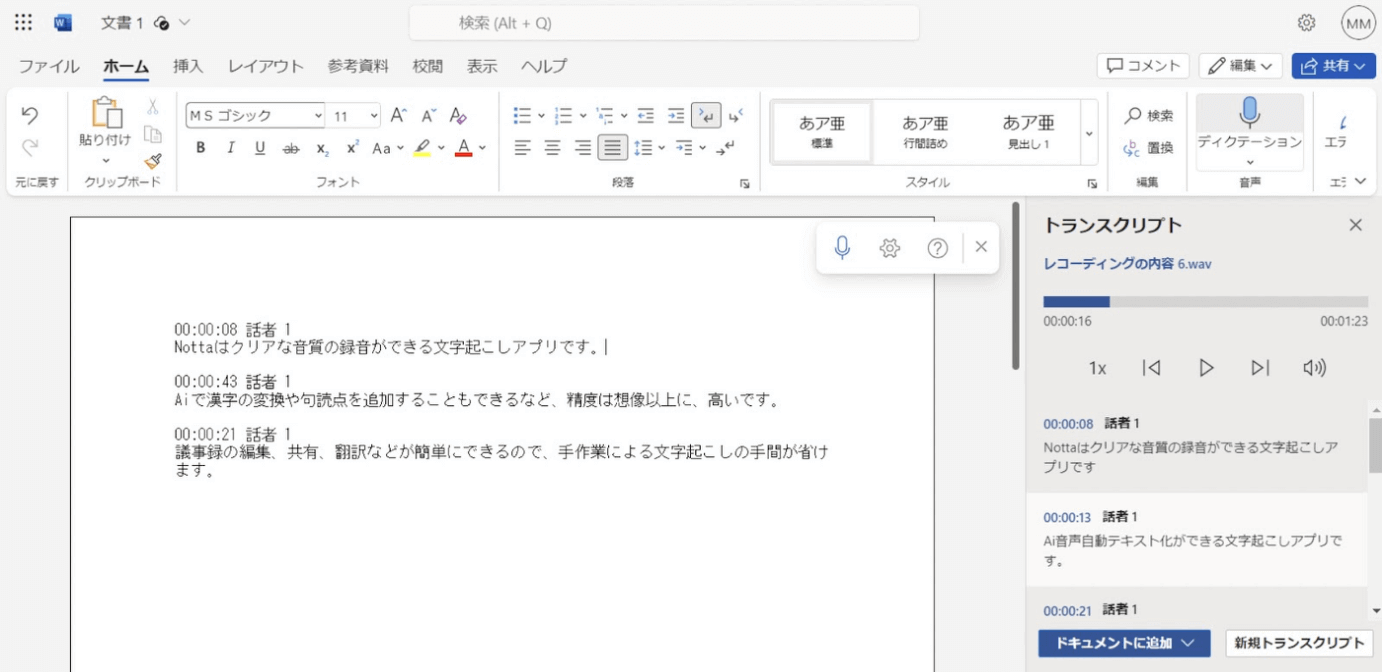Toggle underline formatting
The height and width of the screenshot is (672, 1382).
tap(260, 148)
